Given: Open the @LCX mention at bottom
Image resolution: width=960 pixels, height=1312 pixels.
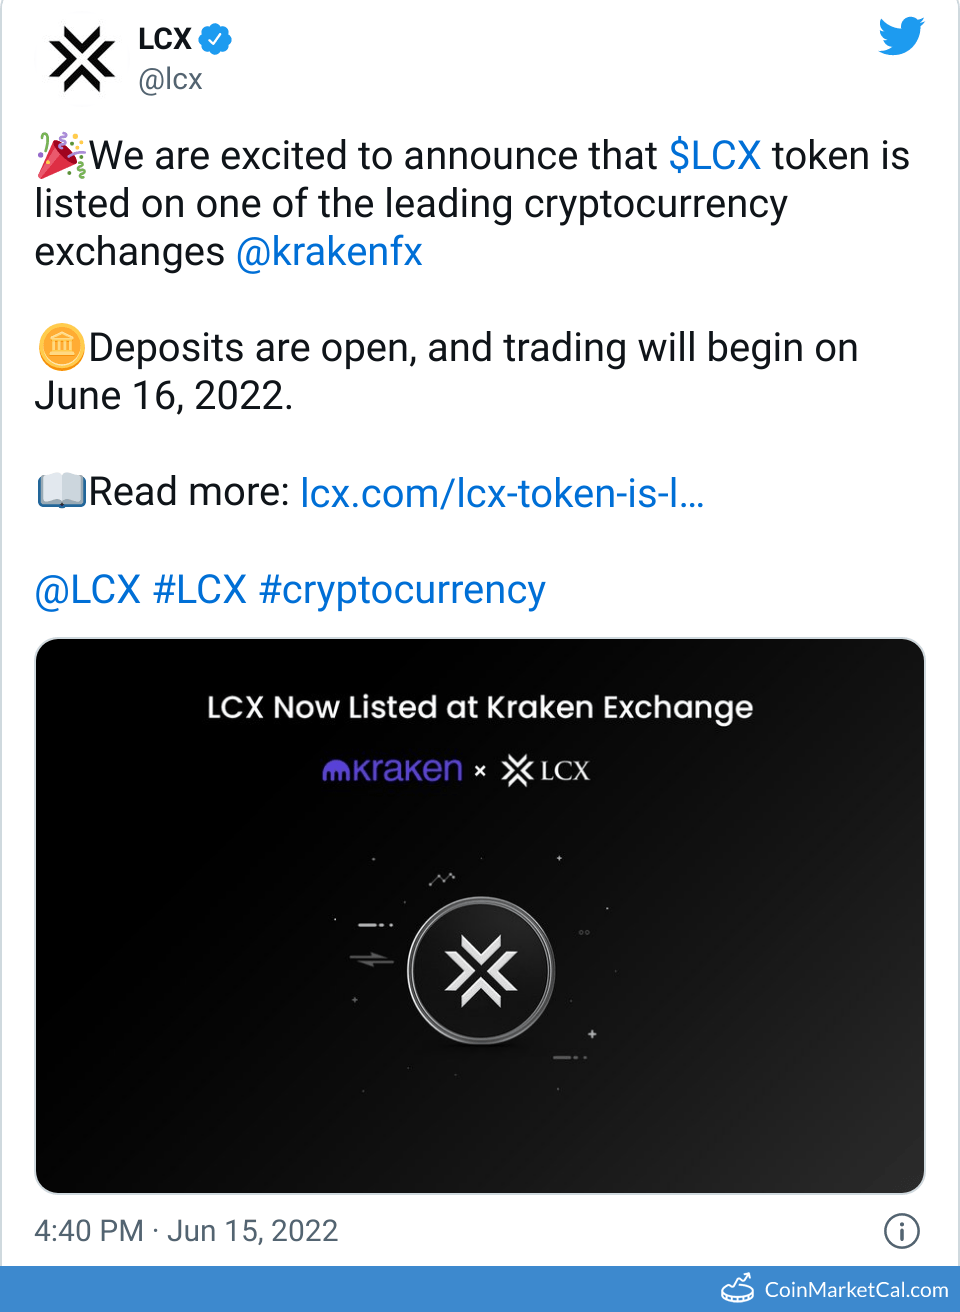Looking at the screenshot, I should point(88,589).
